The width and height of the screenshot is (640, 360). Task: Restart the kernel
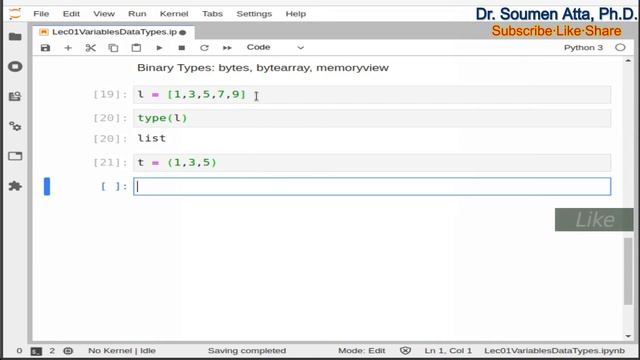pyautogui.click(x=204, y=48)
